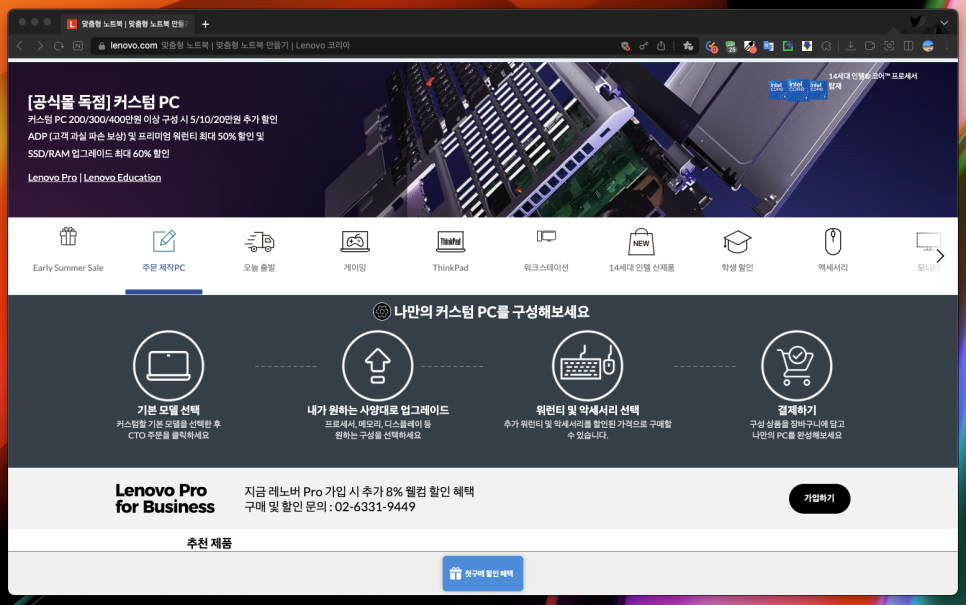Click the 나만의 커스텀 PC를 구성해보세요 heading
This screenshot has width=966, height=605.
[492, 312]
